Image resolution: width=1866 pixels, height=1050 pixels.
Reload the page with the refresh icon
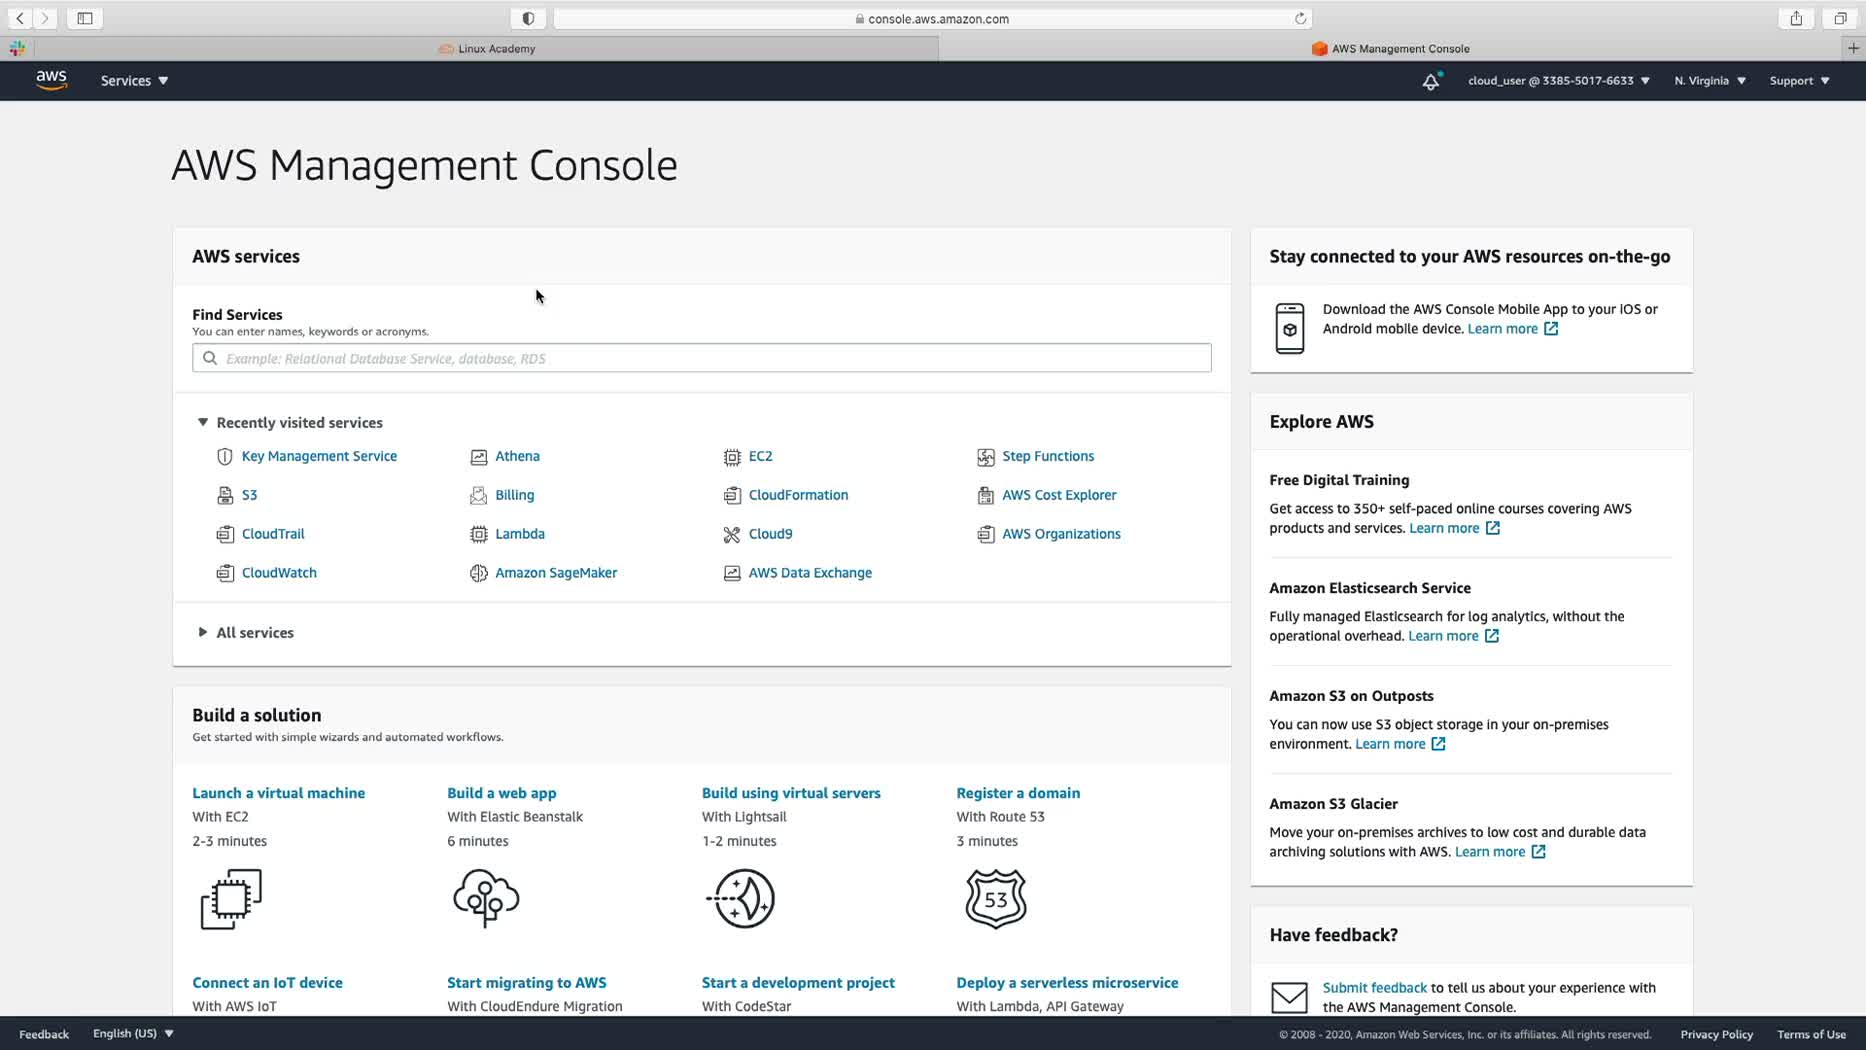tap(1300, 18)
